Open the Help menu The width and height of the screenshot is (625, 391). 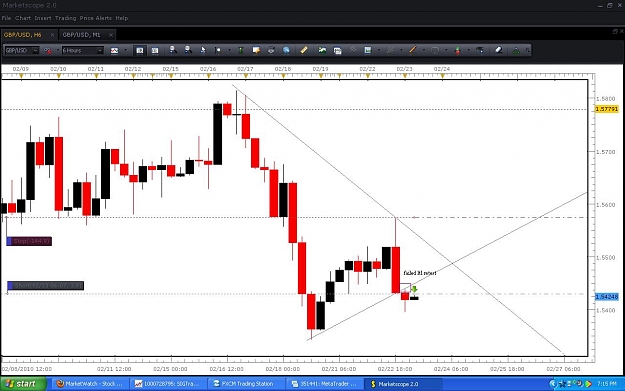pos(122,18)
